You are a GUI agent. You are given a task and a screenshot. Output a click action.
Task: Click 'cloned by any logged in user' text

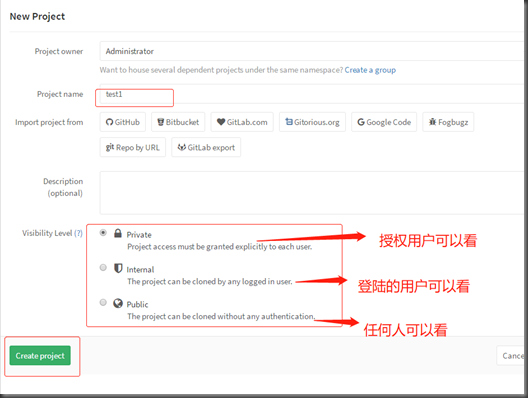[209, 281]
